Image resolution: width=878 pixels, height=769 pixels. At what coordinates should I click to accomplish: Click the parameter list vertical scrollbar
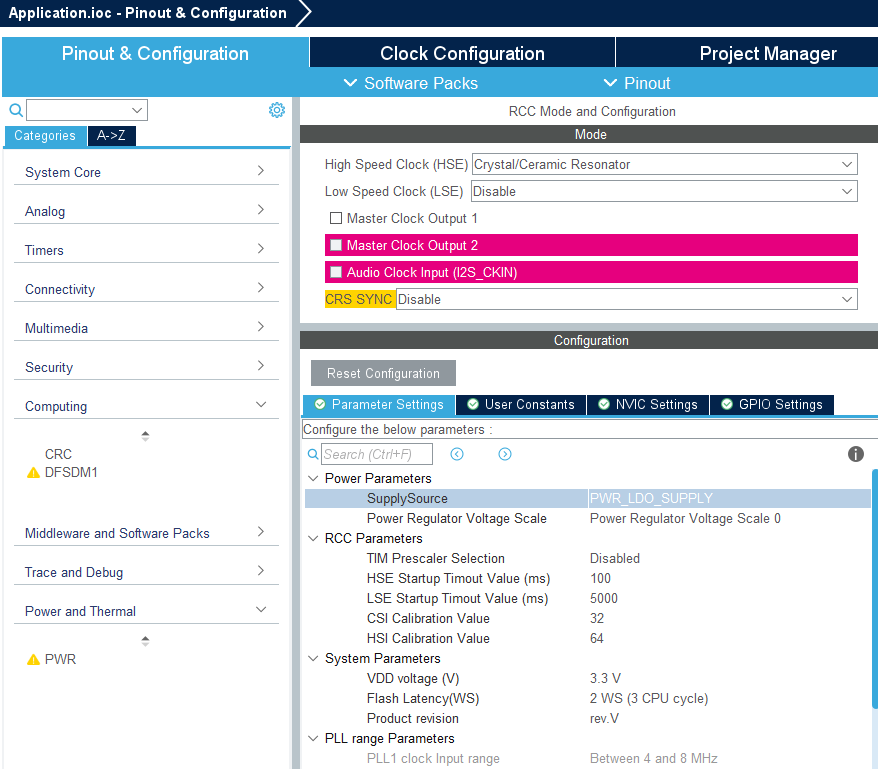[875, 588]
